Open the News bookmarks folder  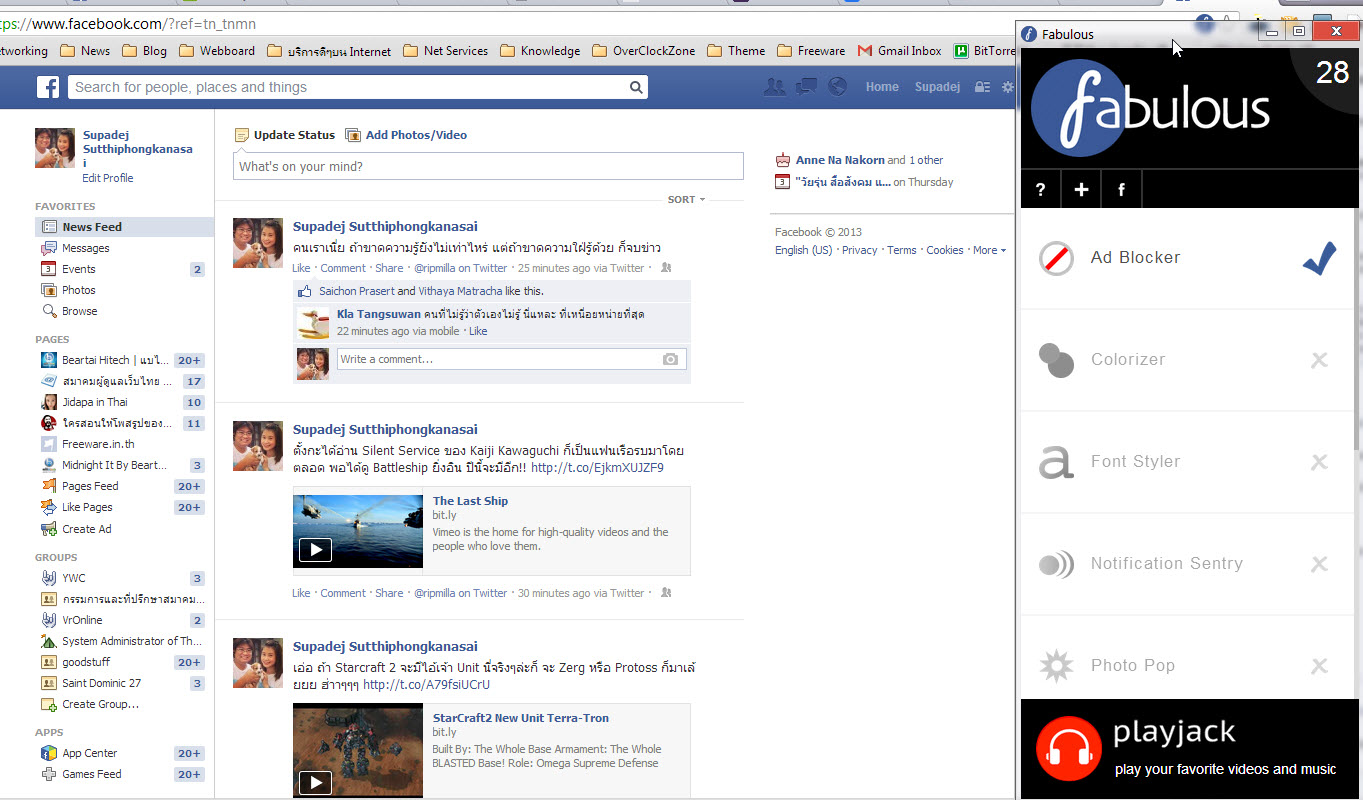click(85, 51)
